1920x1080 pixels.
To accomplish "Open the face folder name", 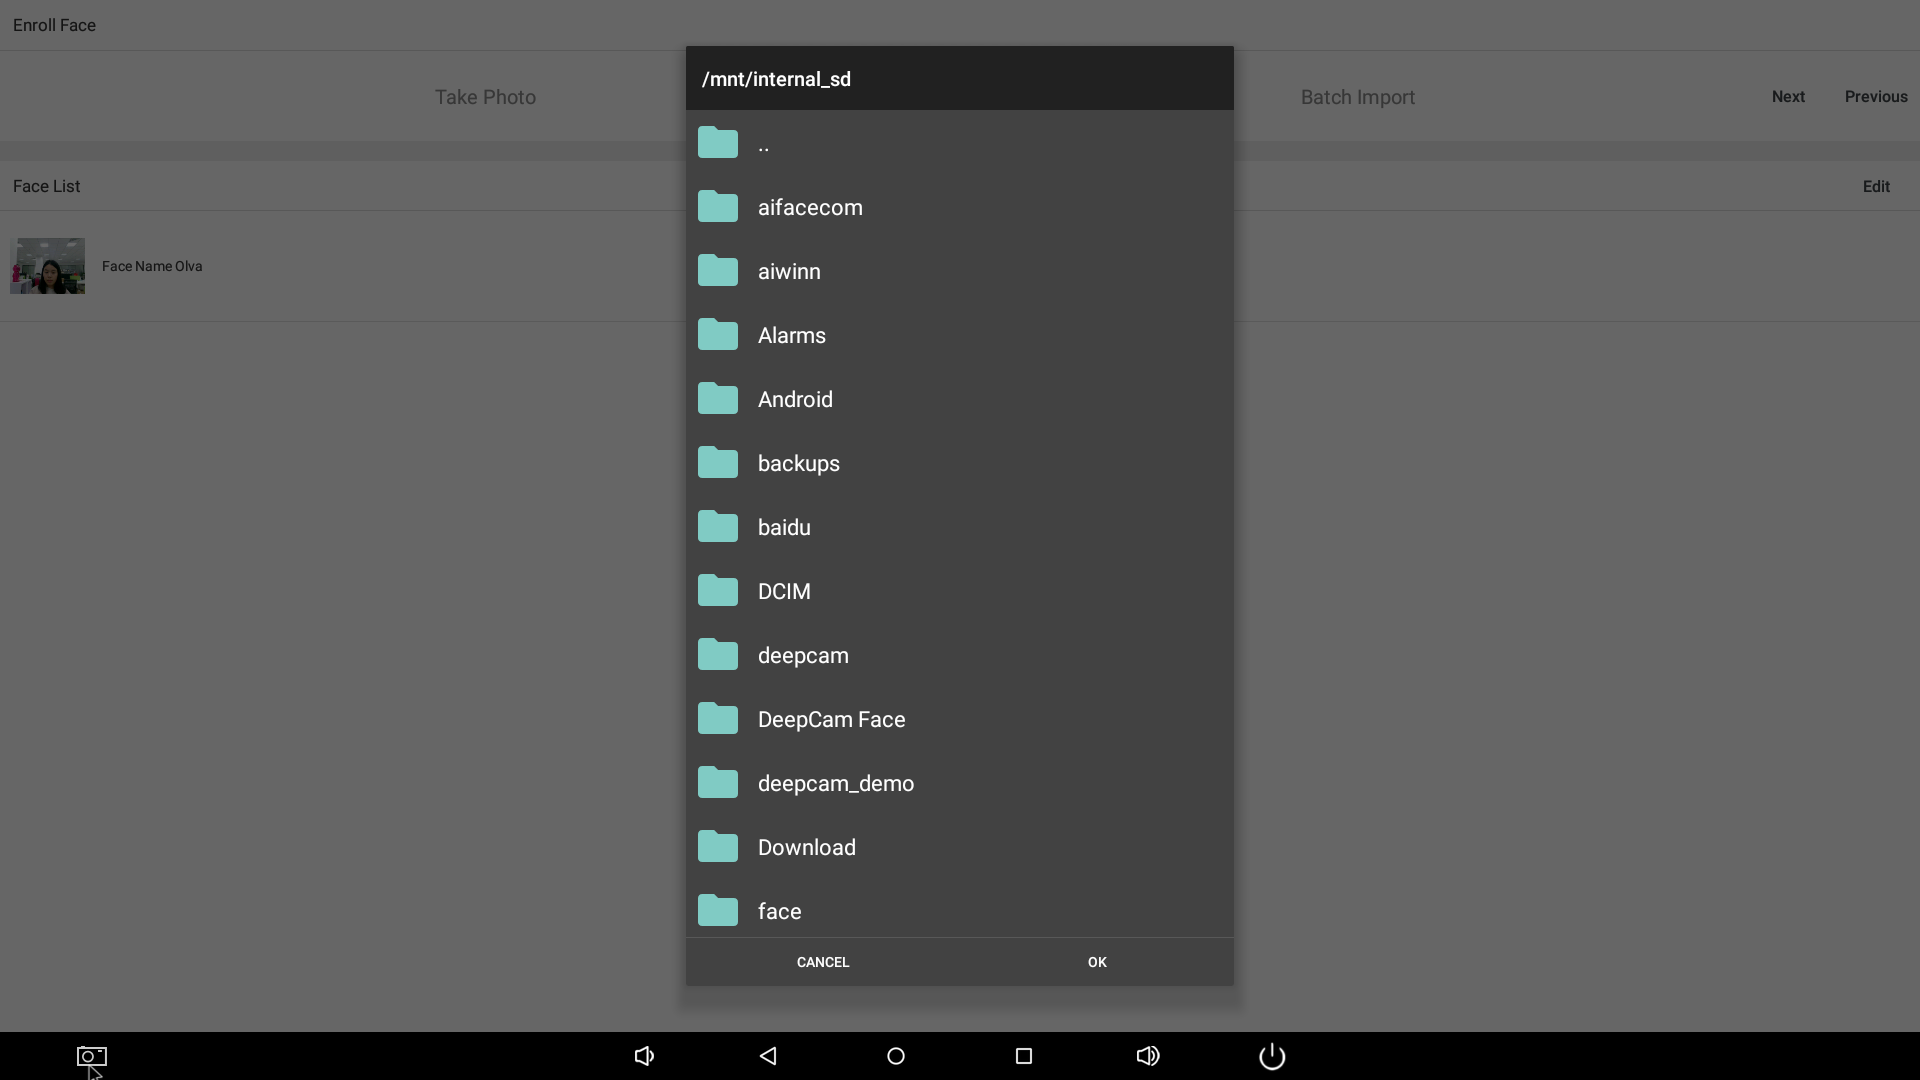I will 780,911.
